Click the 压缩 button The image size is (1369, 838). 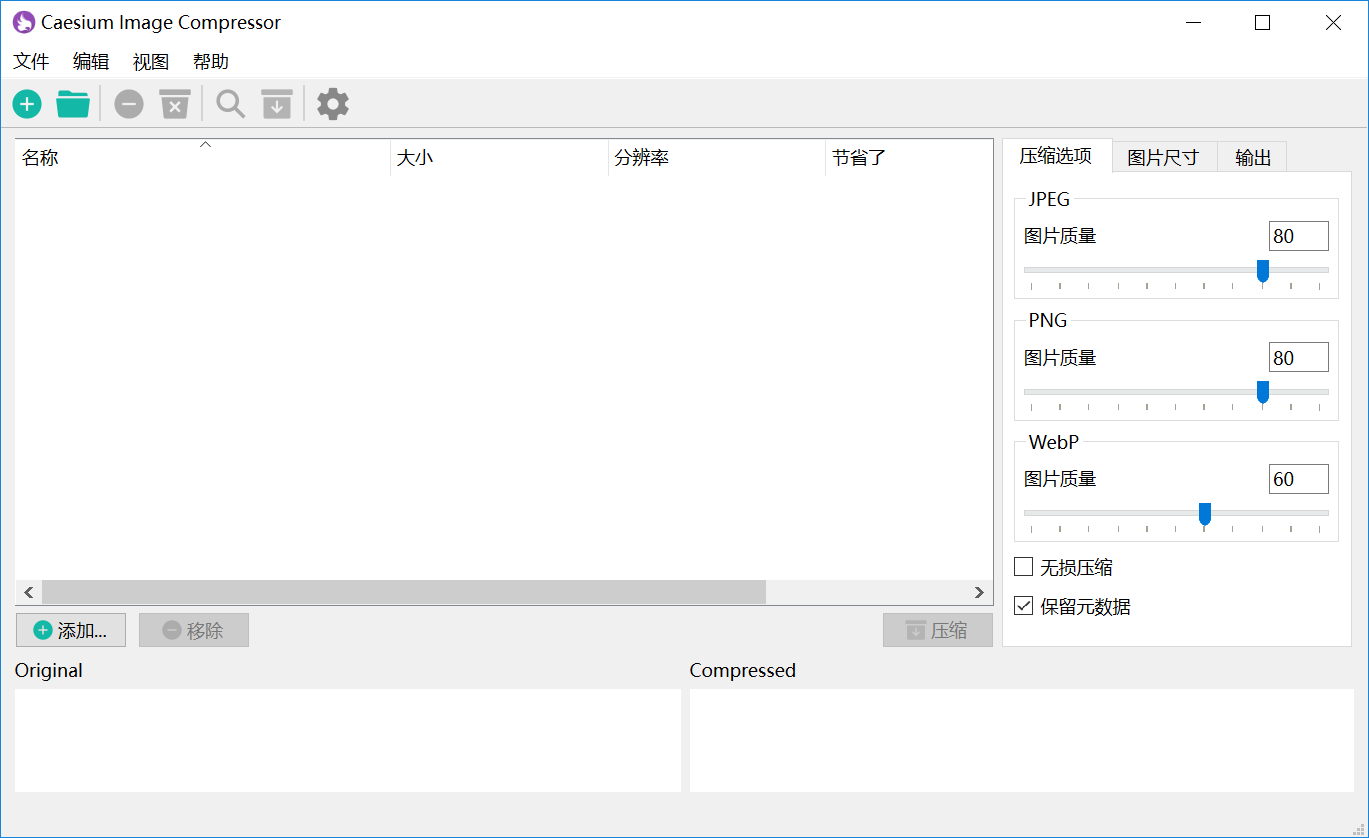pos(937,630)
